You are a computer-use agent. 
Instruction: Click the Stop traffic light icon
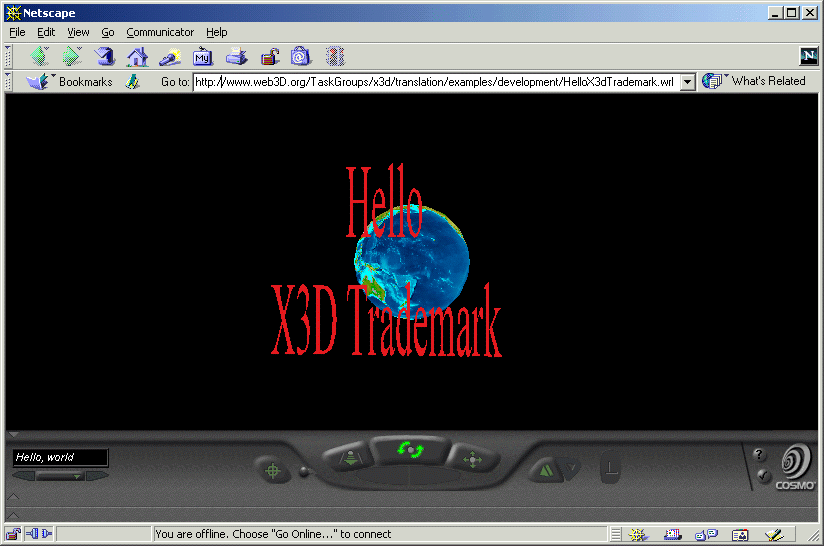pyautogui.click(x=335, y=57)
